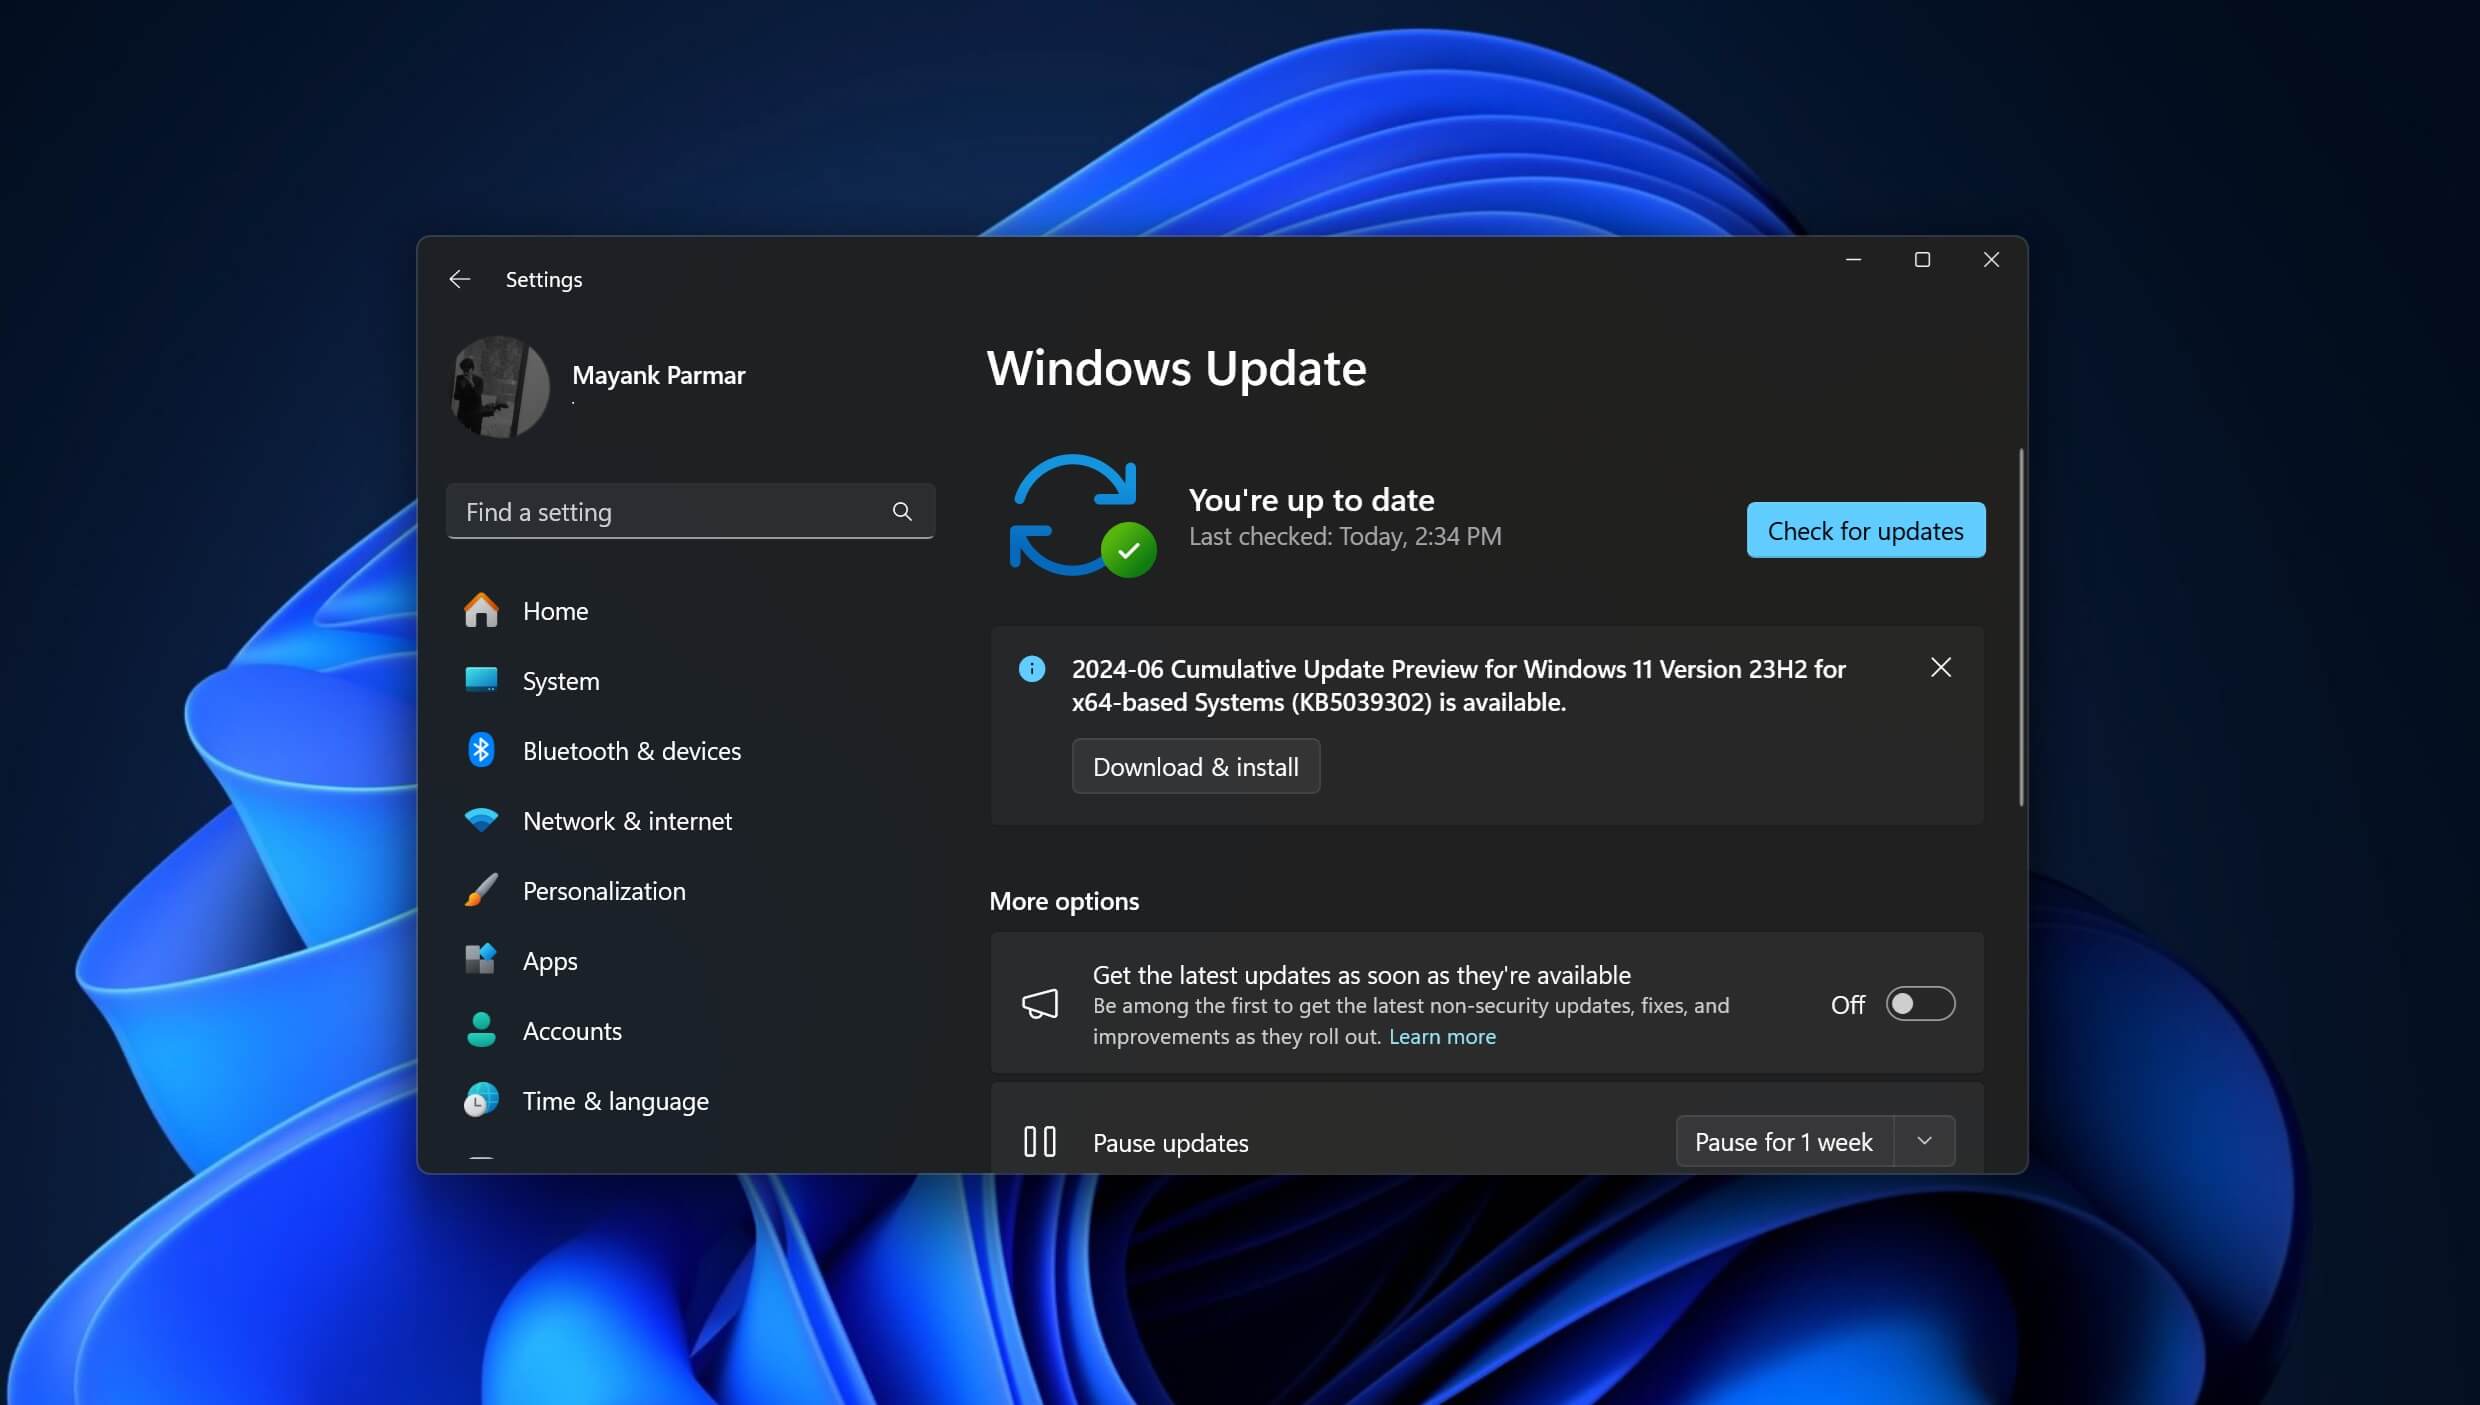The height and width of the screenshot is (1405, 2480).
Task: Expand the pause duration dropdown arrow
Action: click(x=1924, y=1142)
